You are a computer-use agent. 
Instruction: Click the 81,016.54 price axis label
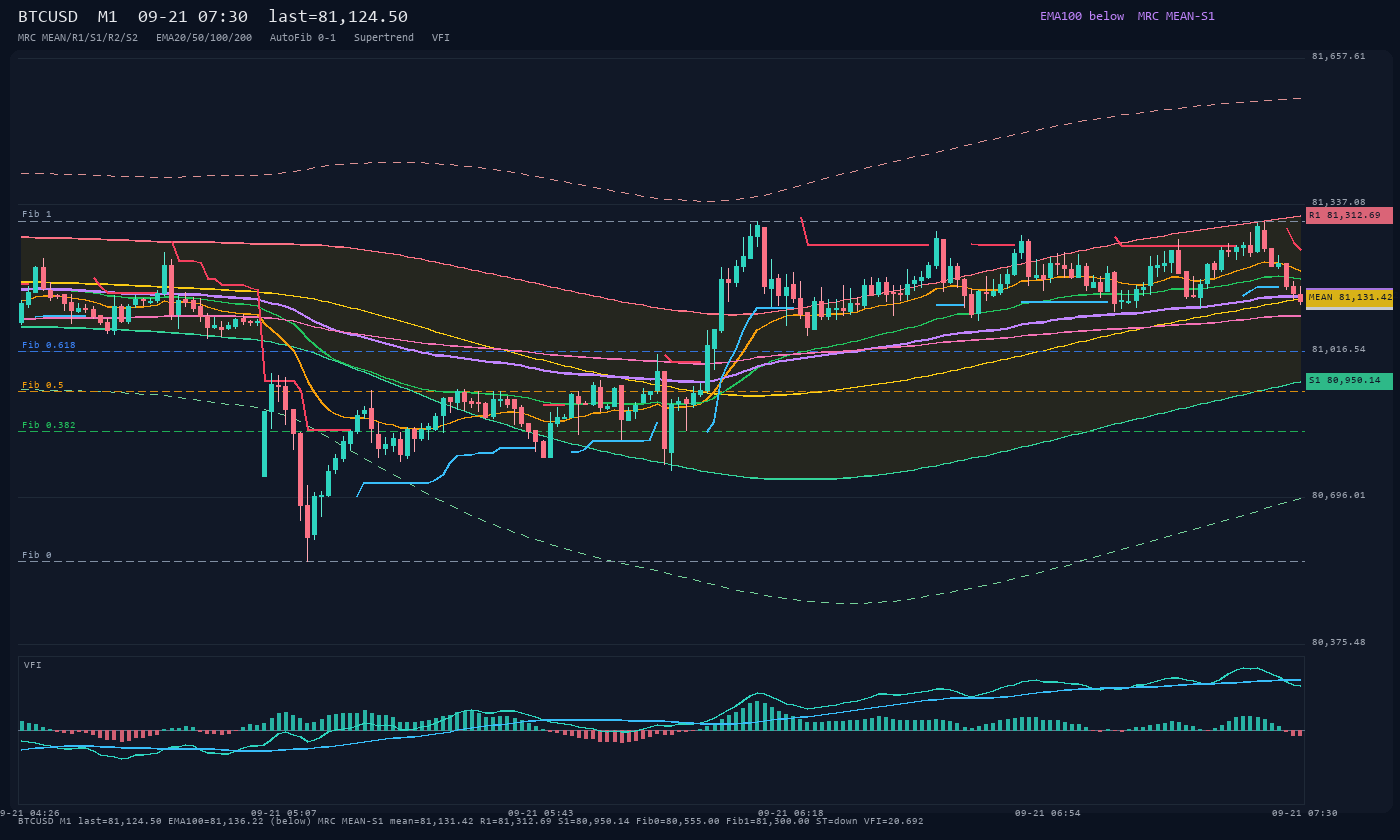click(1338, 349)
